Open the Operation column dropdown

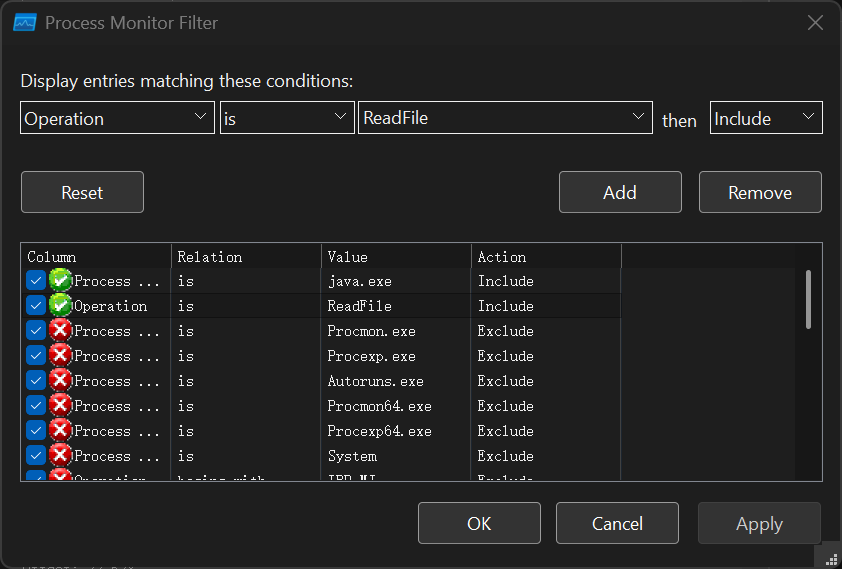(x=117, y=118)
